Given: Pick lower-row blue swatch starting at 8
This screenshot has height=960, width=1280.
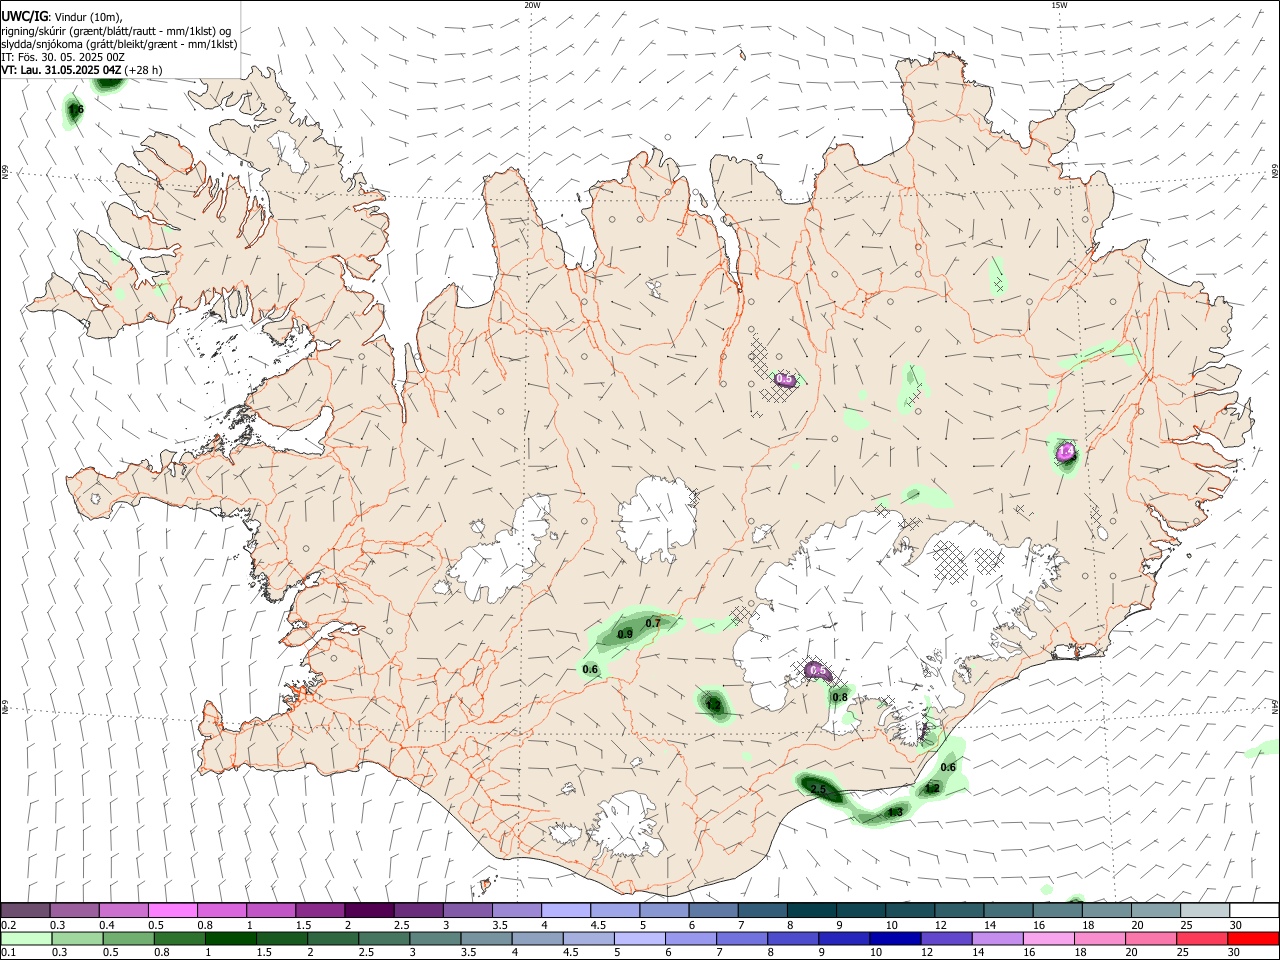Looking at the screenshot, I should coord(794,938).
